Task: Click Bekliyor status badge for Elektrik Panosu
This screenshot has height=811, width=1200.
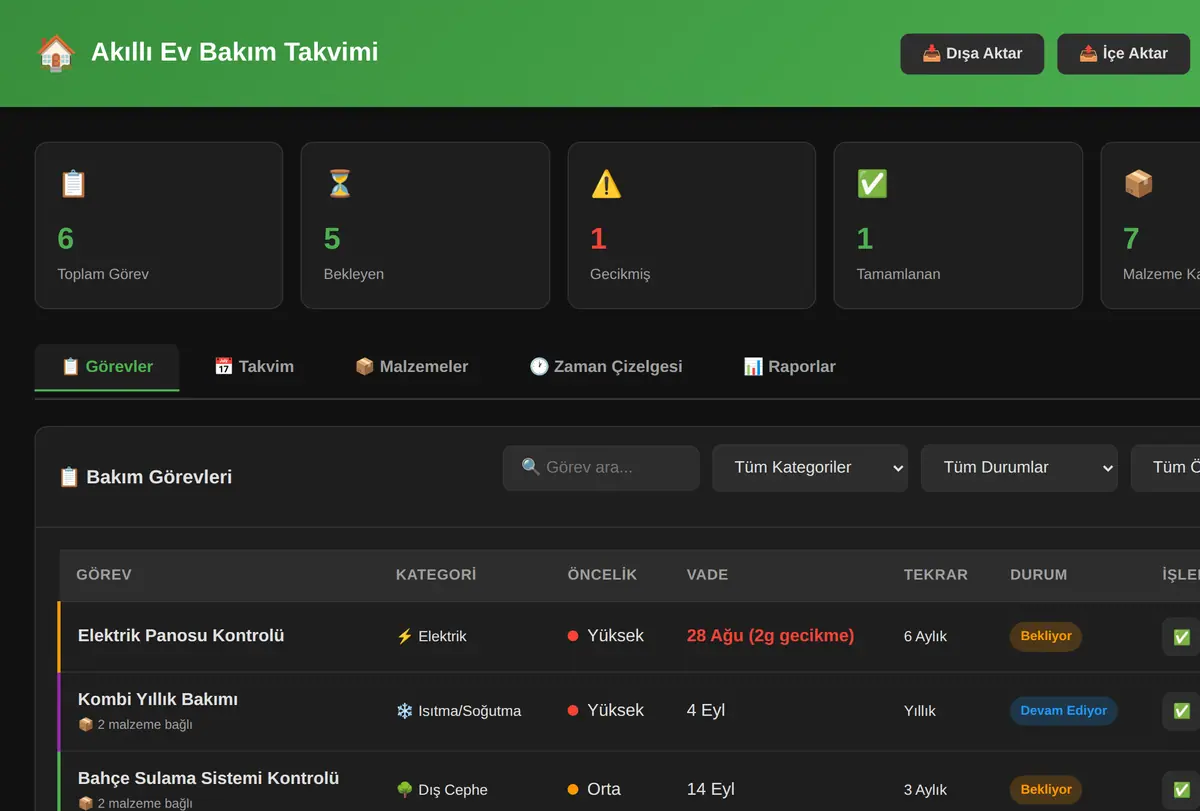Action: (x=1046, y=636)
